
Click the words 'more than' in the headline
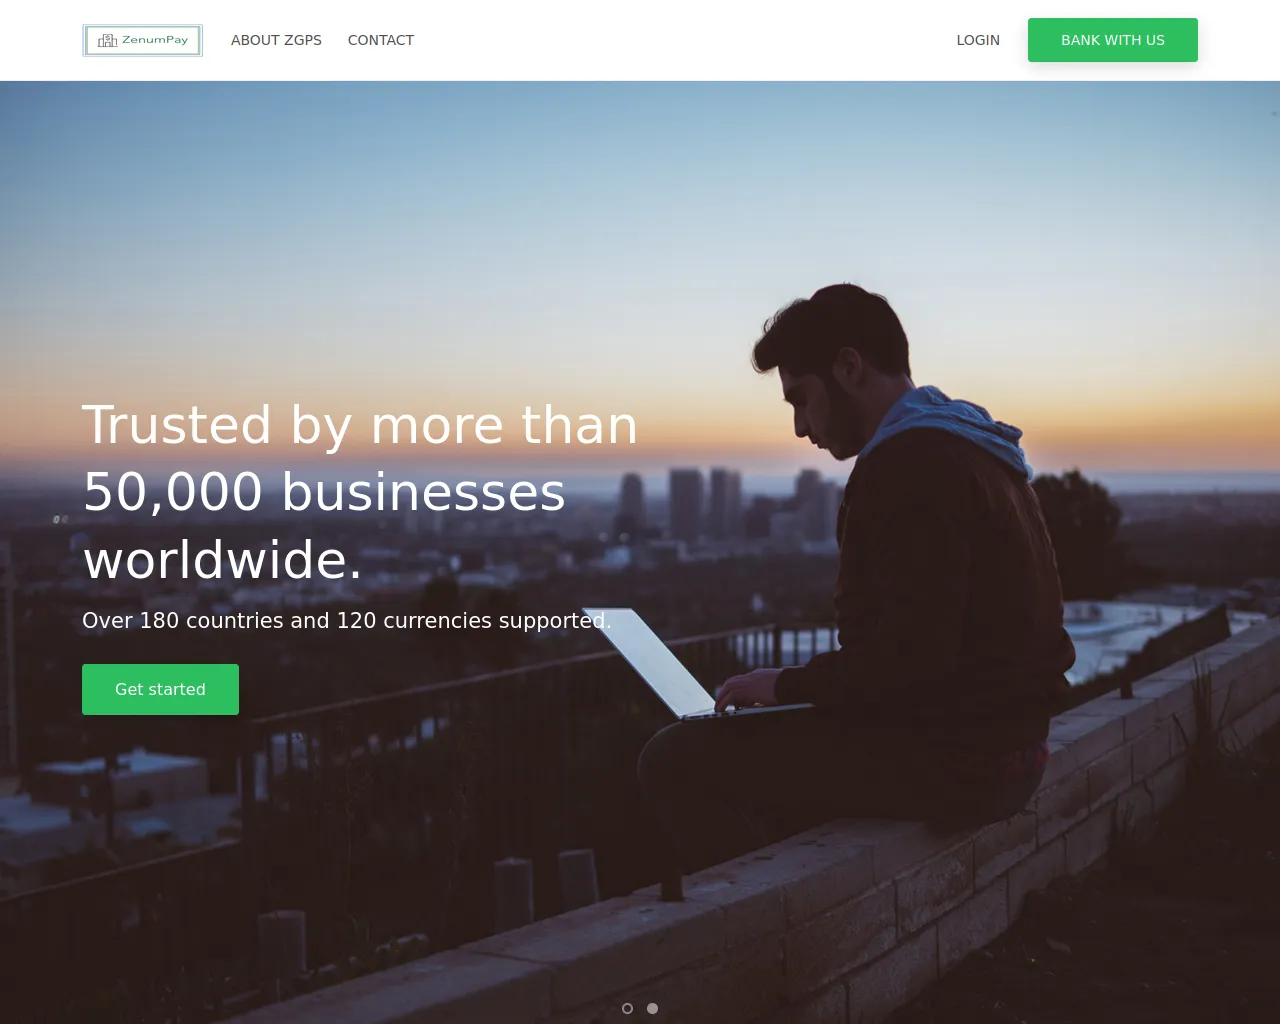[x=504, y=424]
